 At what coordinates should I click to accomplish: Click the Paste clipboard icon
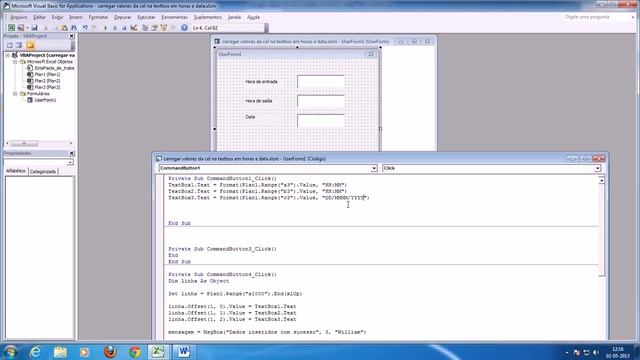tap(64, 28)
